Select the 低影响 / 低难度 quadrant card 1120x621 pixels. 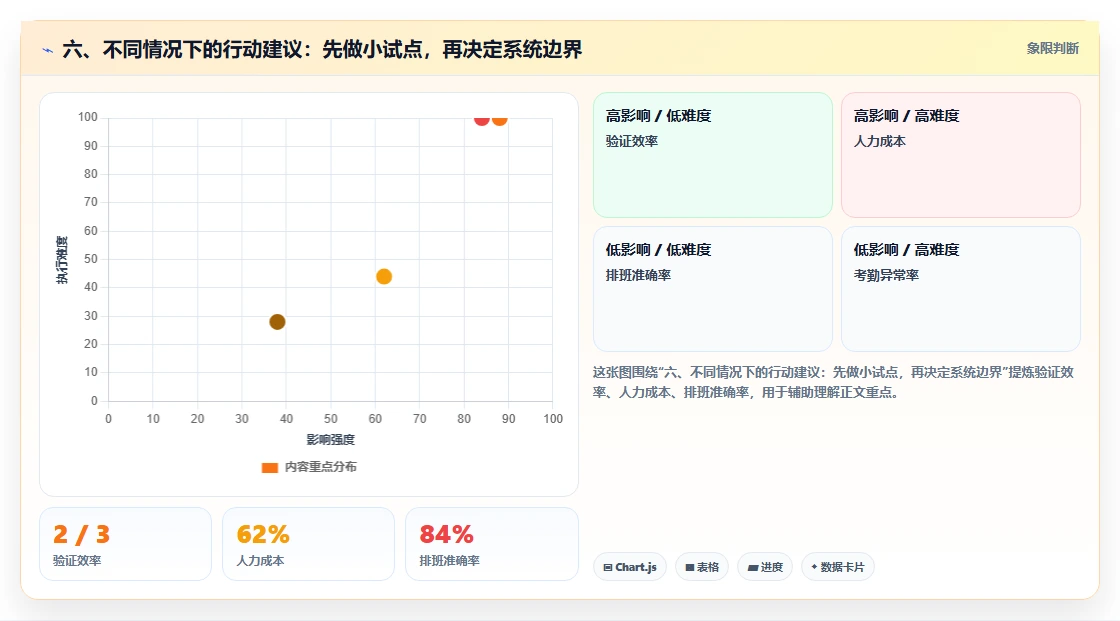pos(713,289)
